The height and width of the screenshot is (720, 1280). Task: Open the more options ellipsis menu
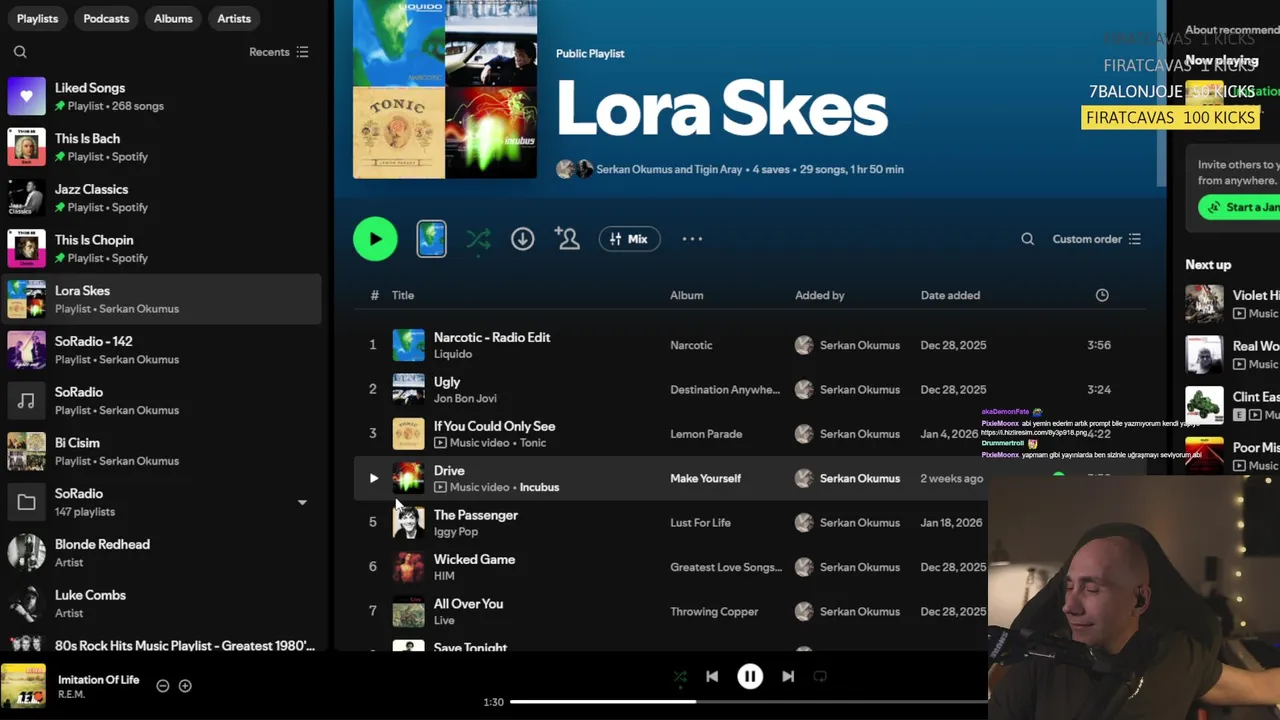692,239
